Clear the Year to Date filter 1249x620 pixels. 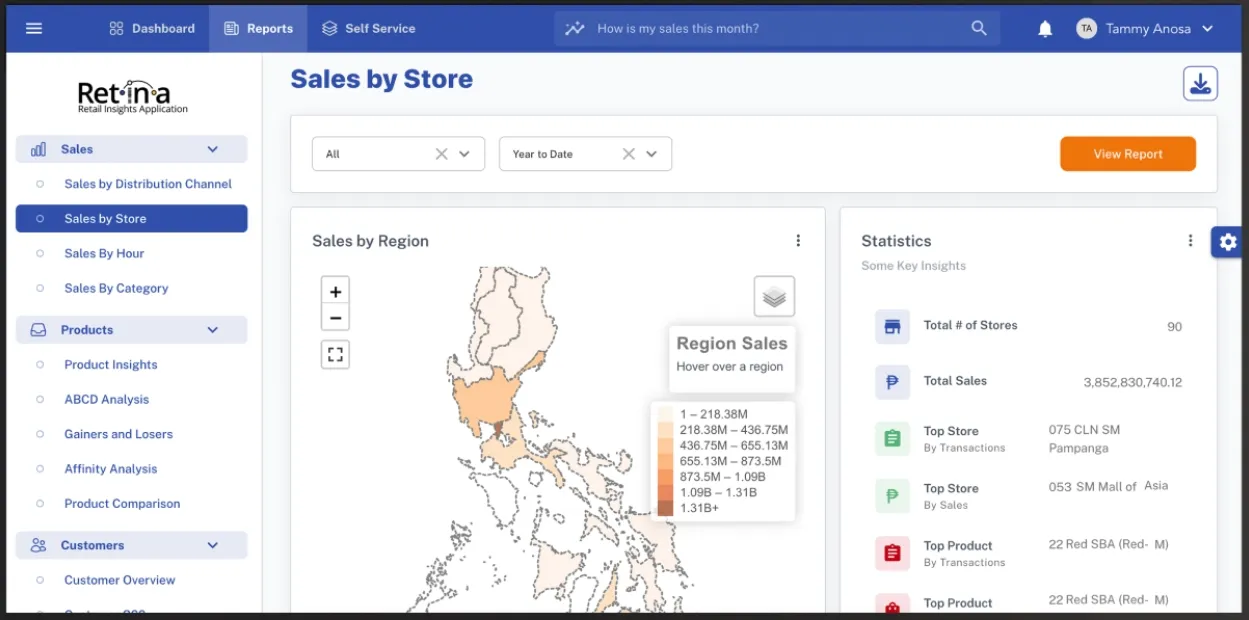tap(628, 154)
